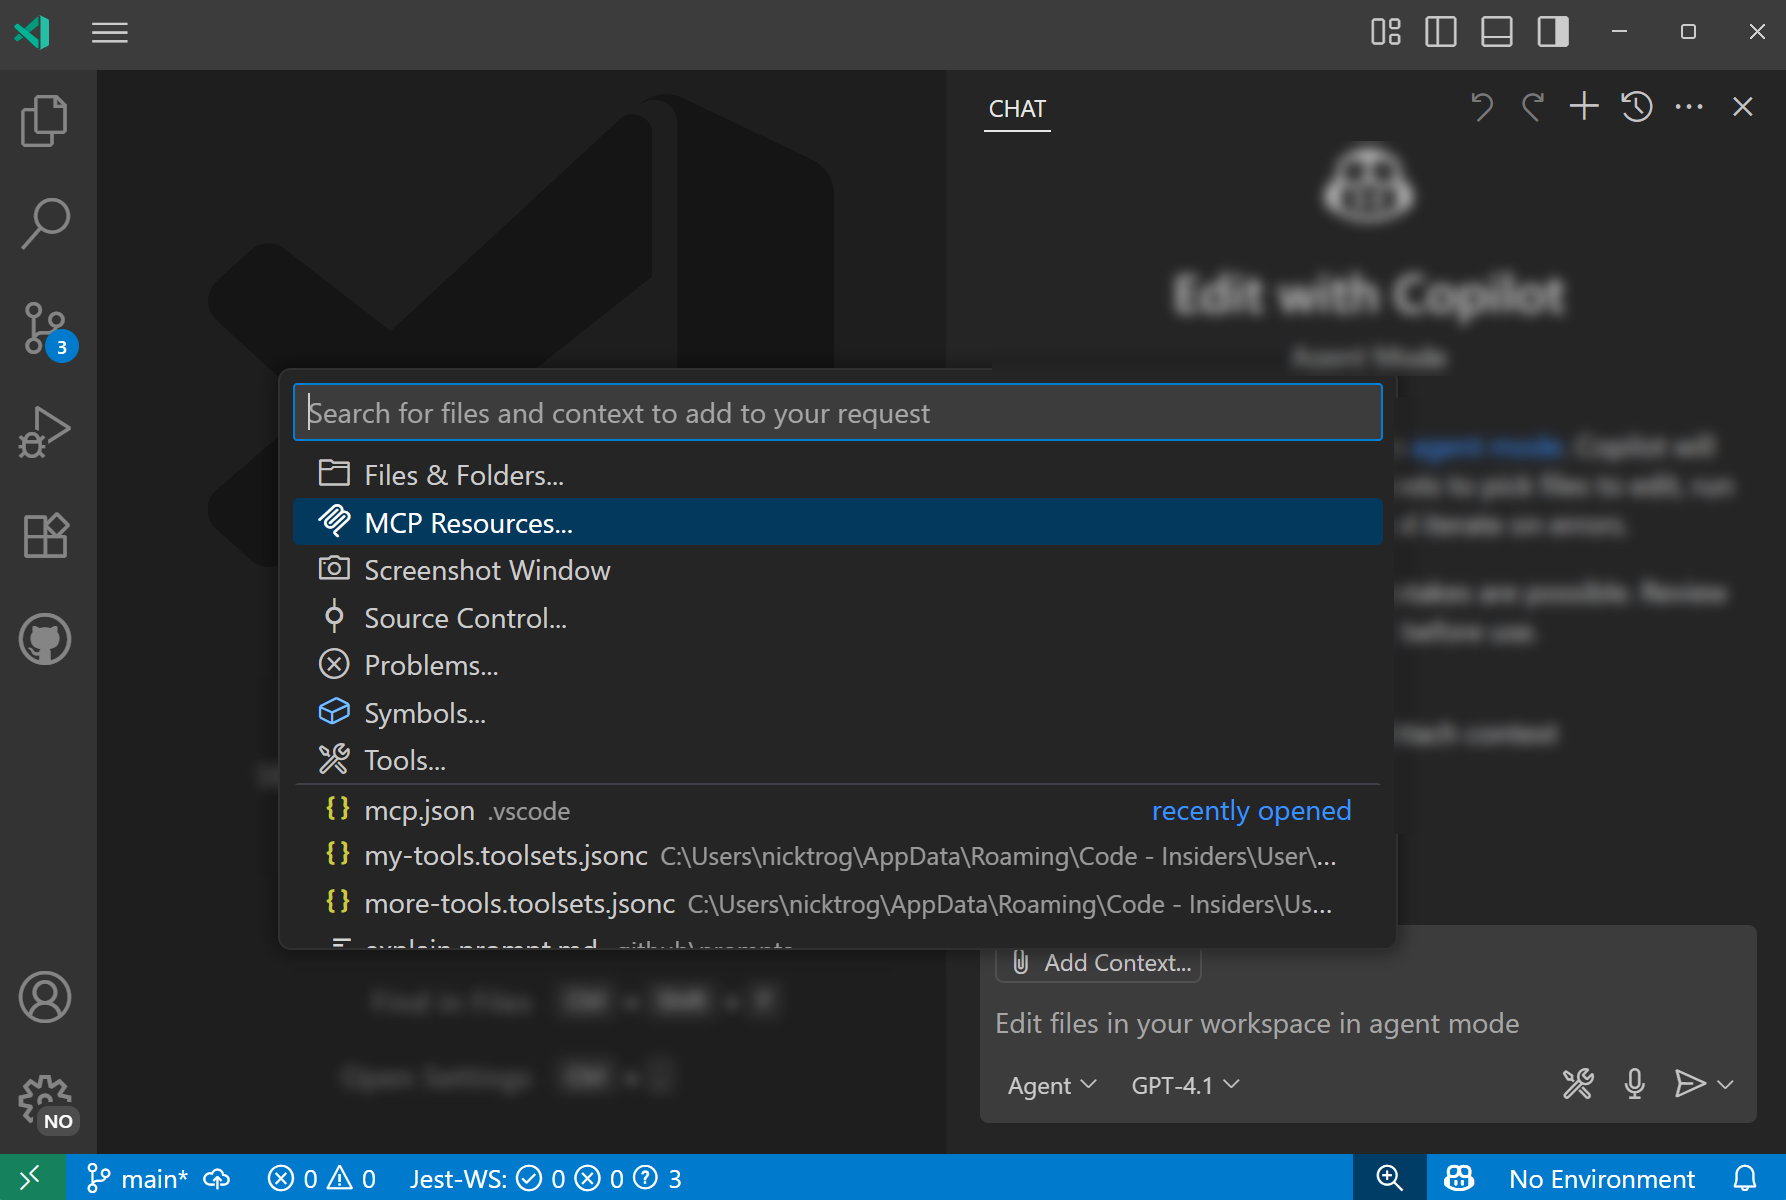Screen dimensions: 1786x1200
Task: Open the Run and Debug view
Action: pyautogui.click(x=45, y=432)
